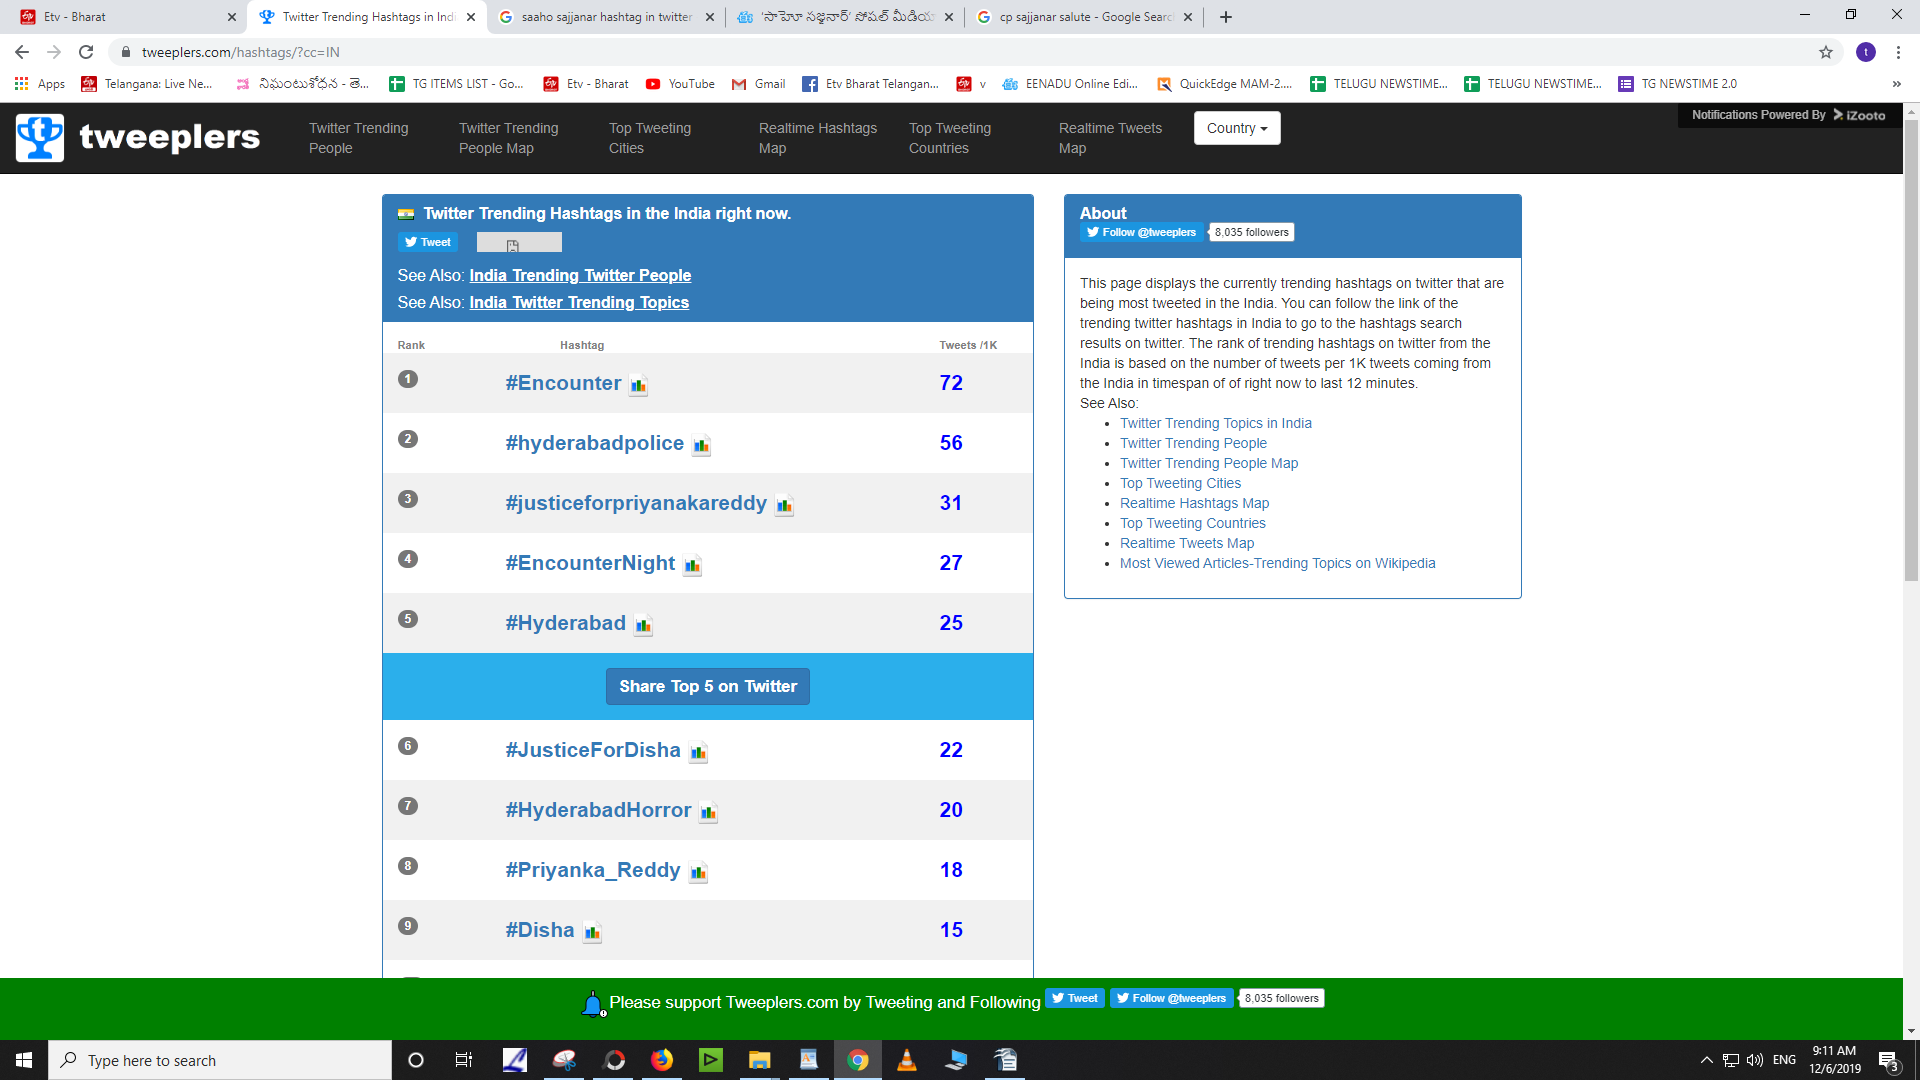This screenshot has height=1080, width=1920.
Task: Open Most Viewed Articles Wikipedia link
Action: (1277, 563)
